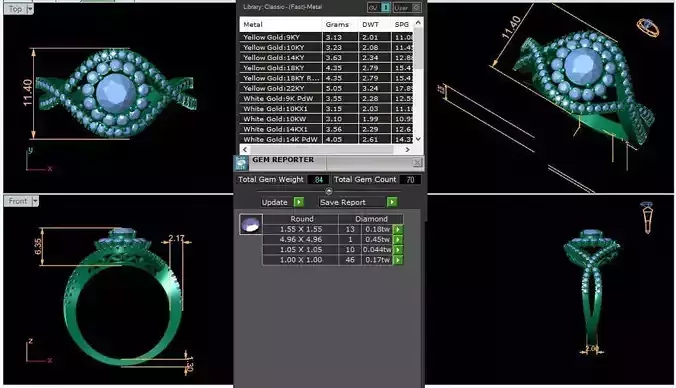Screen dimensions: 676x388
Task: Select the Yellow Gold:9KY row
Action: click(x=326, y=37)
